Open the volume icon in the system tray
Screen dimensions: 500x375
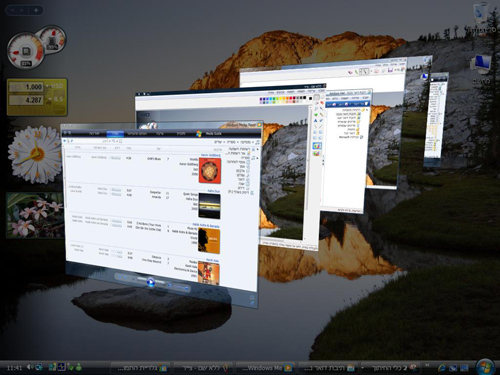[29, 367]
